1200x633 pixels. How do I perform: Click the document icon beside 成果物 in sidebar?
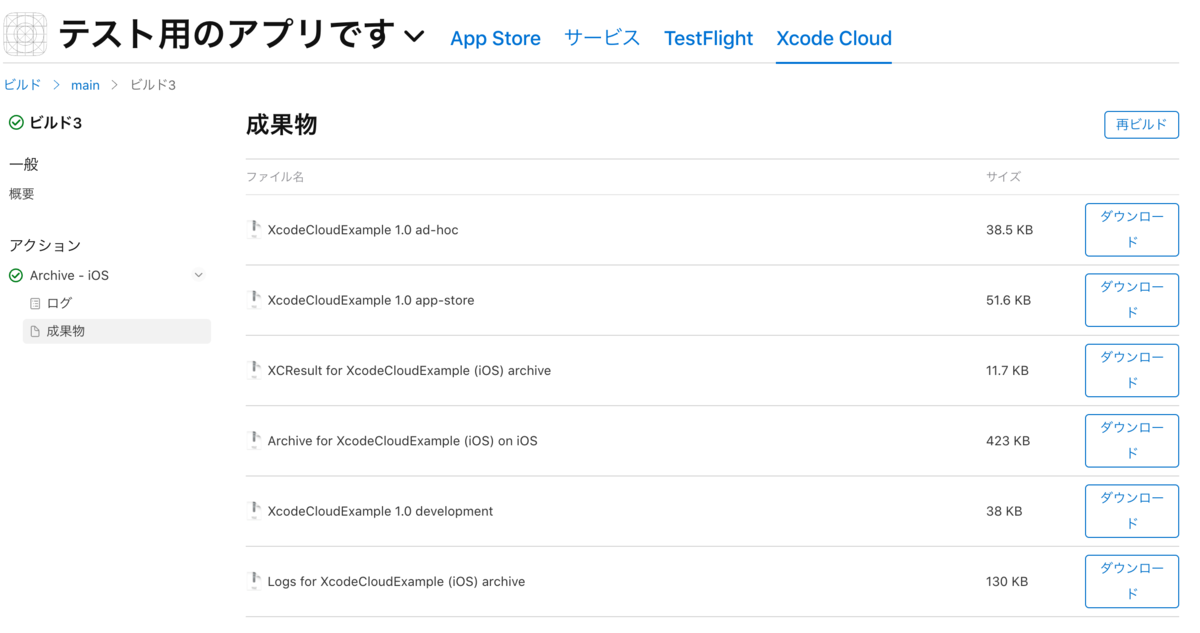tap(37, 331)
